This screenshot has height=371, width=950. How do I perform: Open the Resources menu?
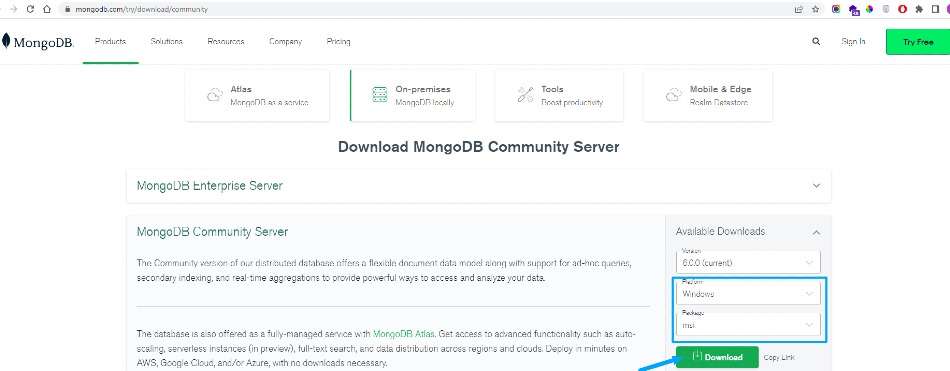coord(226,42)
